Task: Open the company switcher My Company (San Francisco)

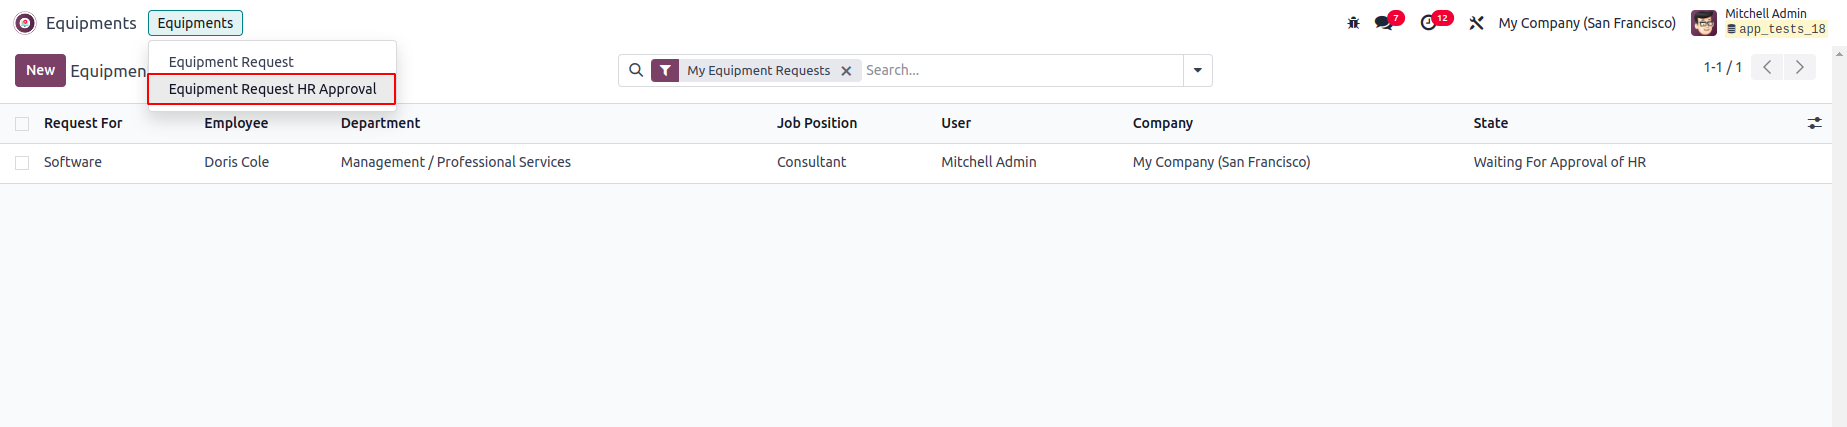Action: pos(1587,23)
